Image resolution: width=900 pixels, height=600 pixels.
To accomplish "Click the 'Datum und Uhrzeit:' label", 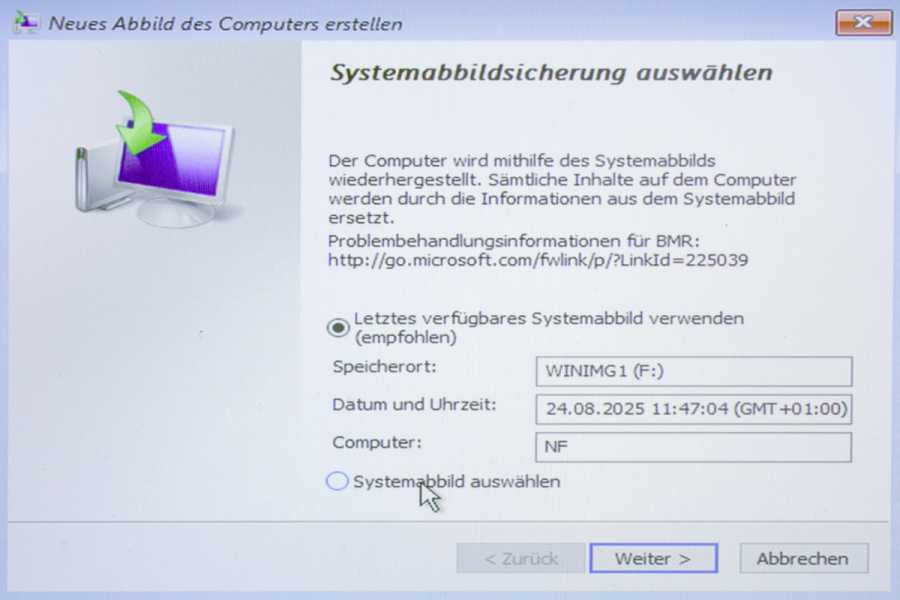I will [x=414, y=404].
